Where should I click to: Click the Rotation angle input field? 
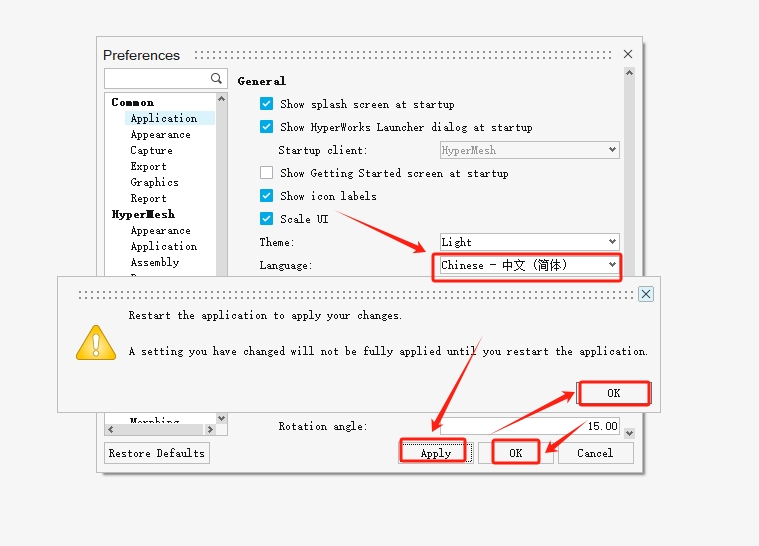(529, 426)
